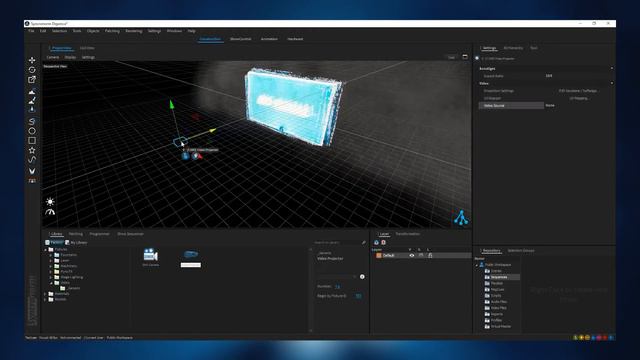Click the blue hierarchy icon in viewport corner
Screen dimensions: 640x360
pos(461,218)
